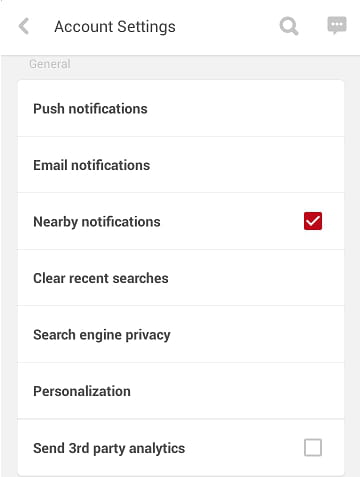Tap the conversation icon in the top bar
The width and height of the screenshot is (360, 477).
pos(337,25)
